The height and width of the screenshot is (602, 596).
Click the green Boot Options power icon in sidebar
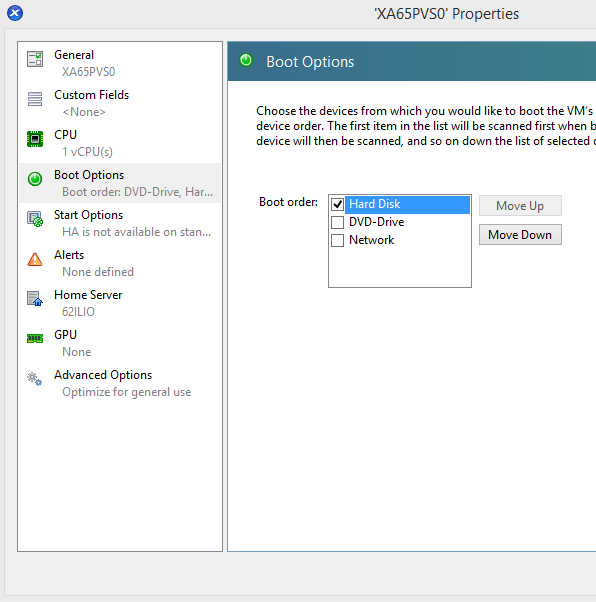click(x=35, y=179)
